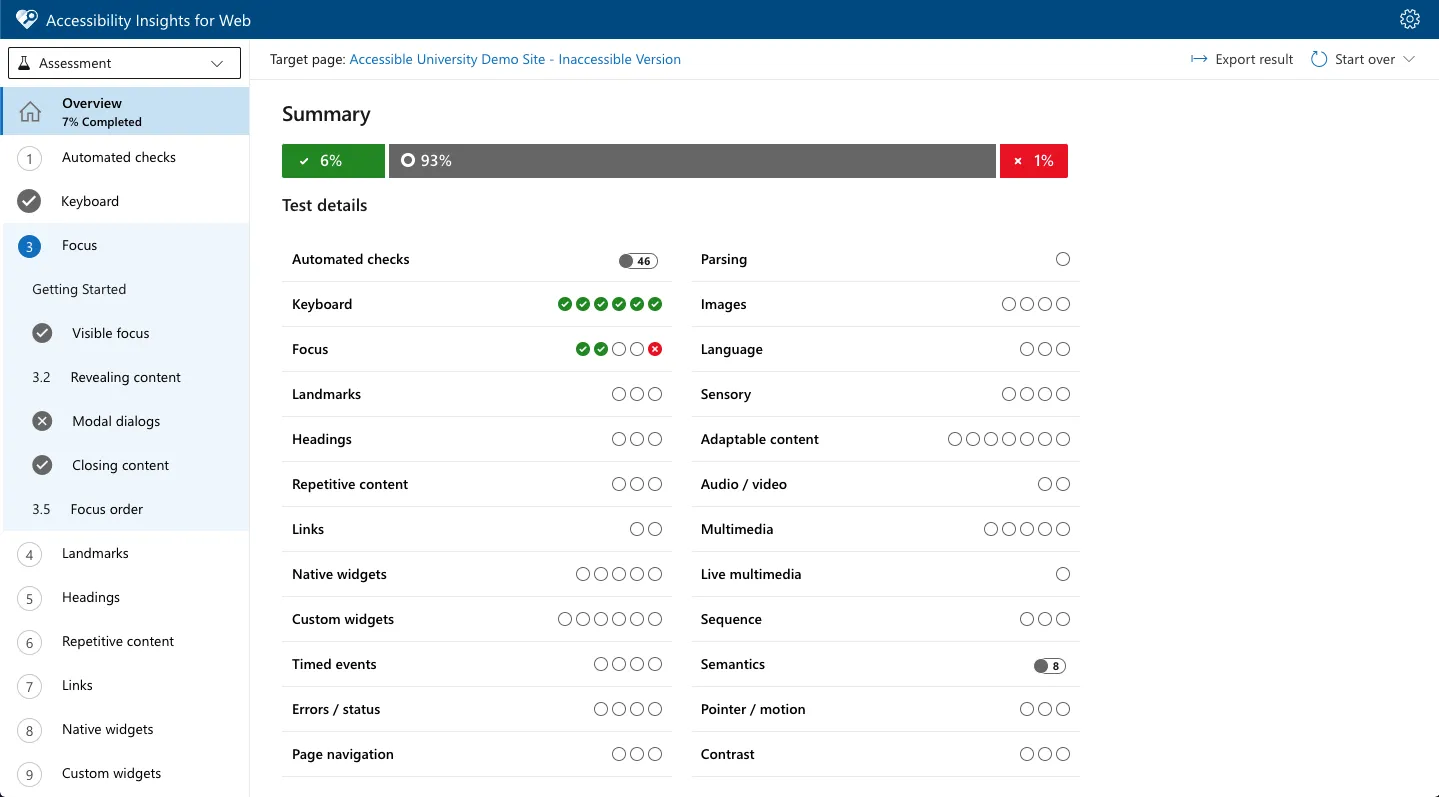Image resolution: width=1439 pixels, height=797 pixels.
Task: Click the Semantics 8 status pill
Action: (1049, 666)
